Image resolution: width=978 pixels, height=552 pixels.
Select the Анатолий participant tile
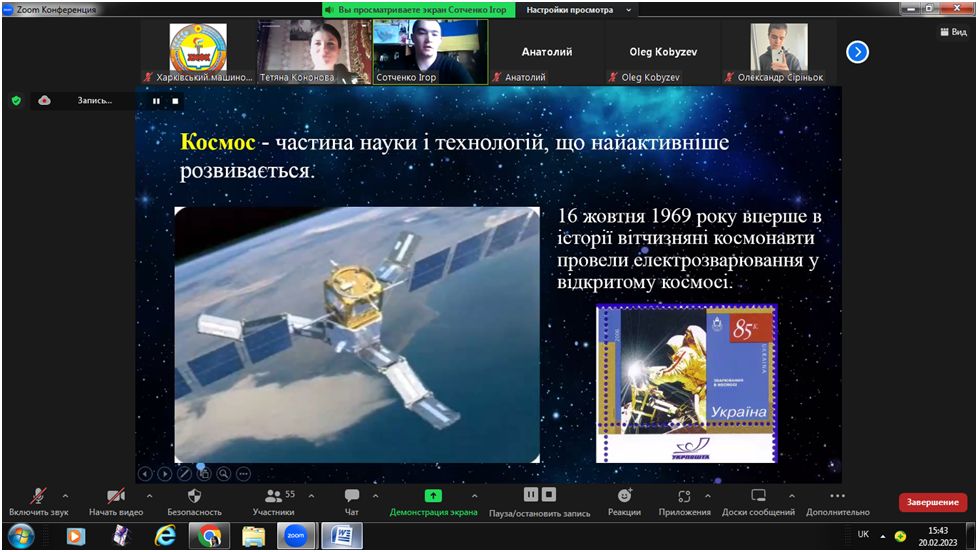(547, 52)
